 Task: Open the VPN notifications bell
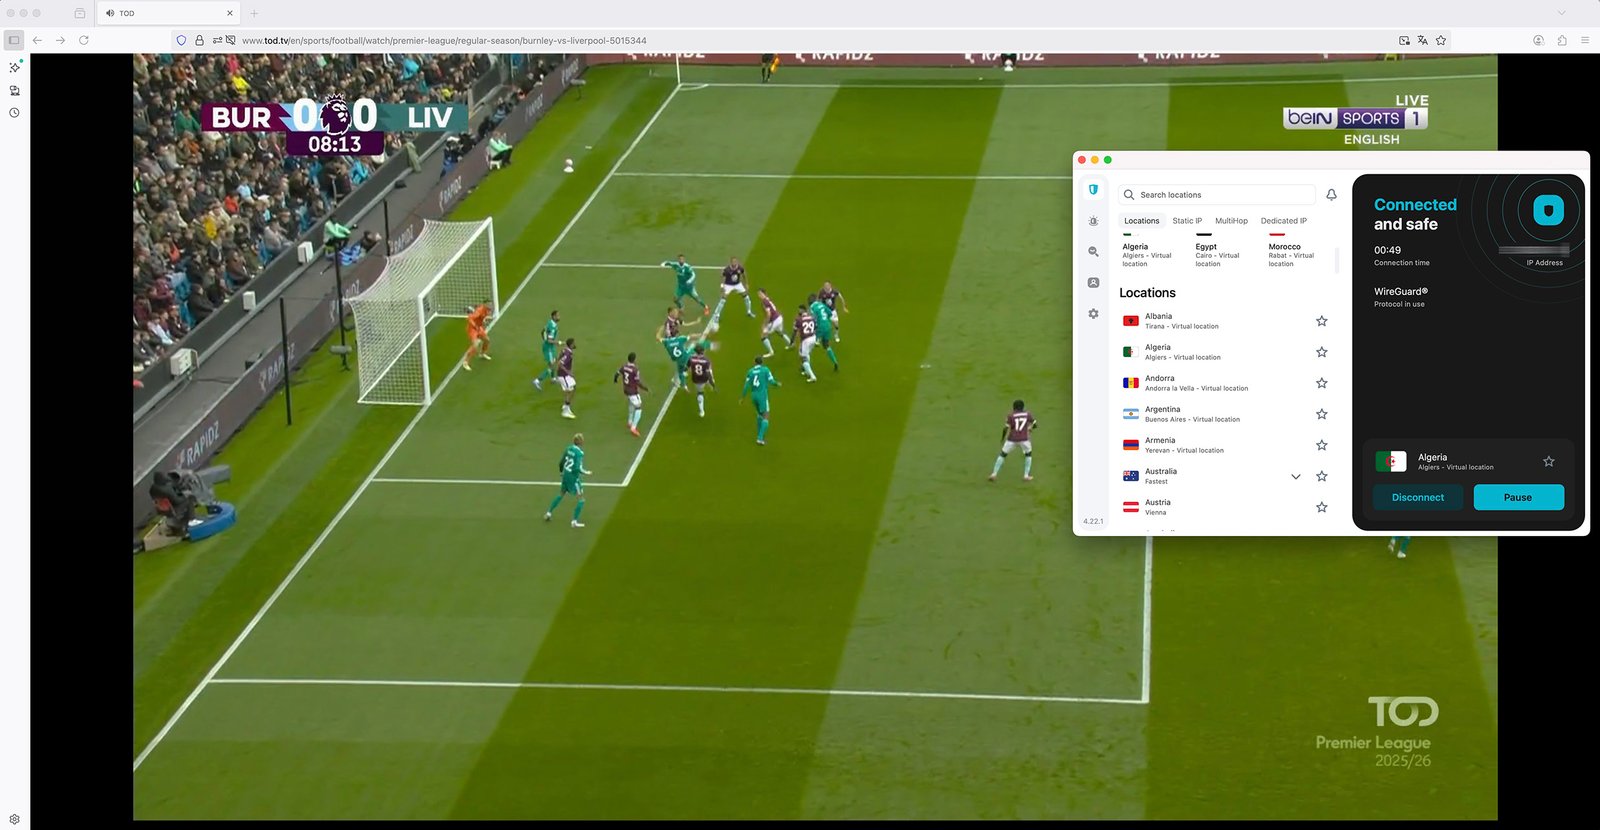[x=1331, y=195]
